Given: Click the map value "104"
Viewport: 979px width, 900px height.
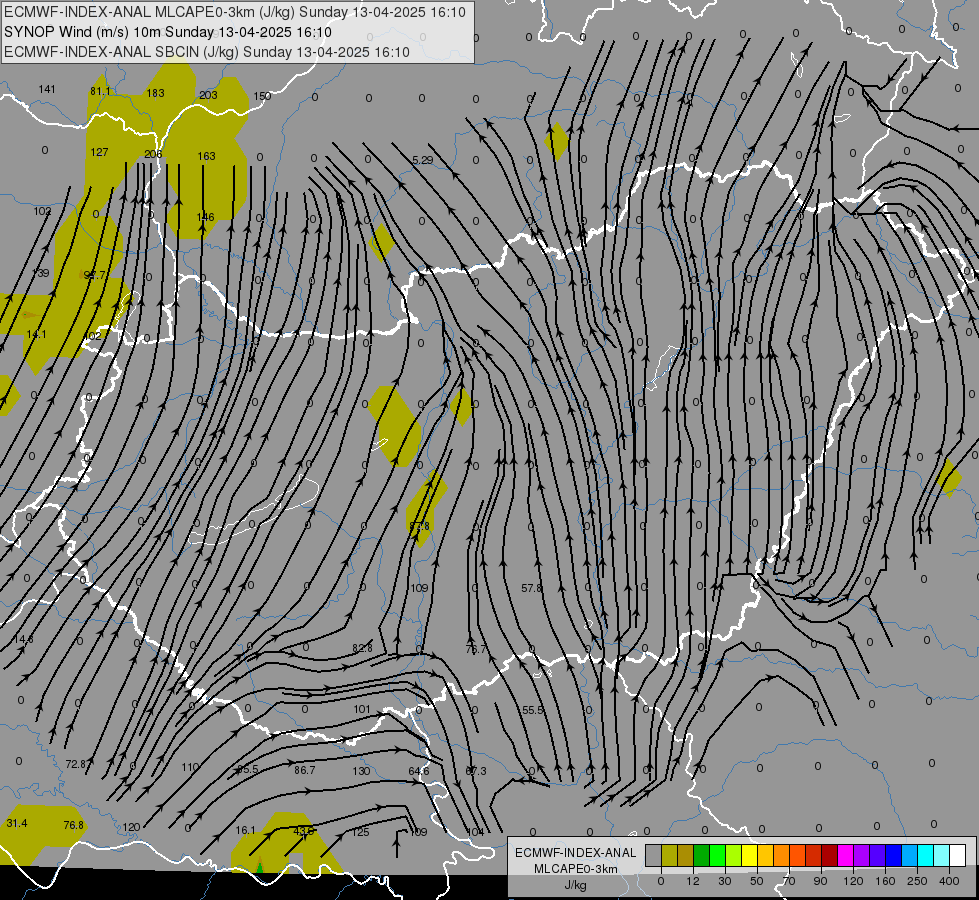Looking at the screenshot, I should pyautogui.click(x=475, y=833).
